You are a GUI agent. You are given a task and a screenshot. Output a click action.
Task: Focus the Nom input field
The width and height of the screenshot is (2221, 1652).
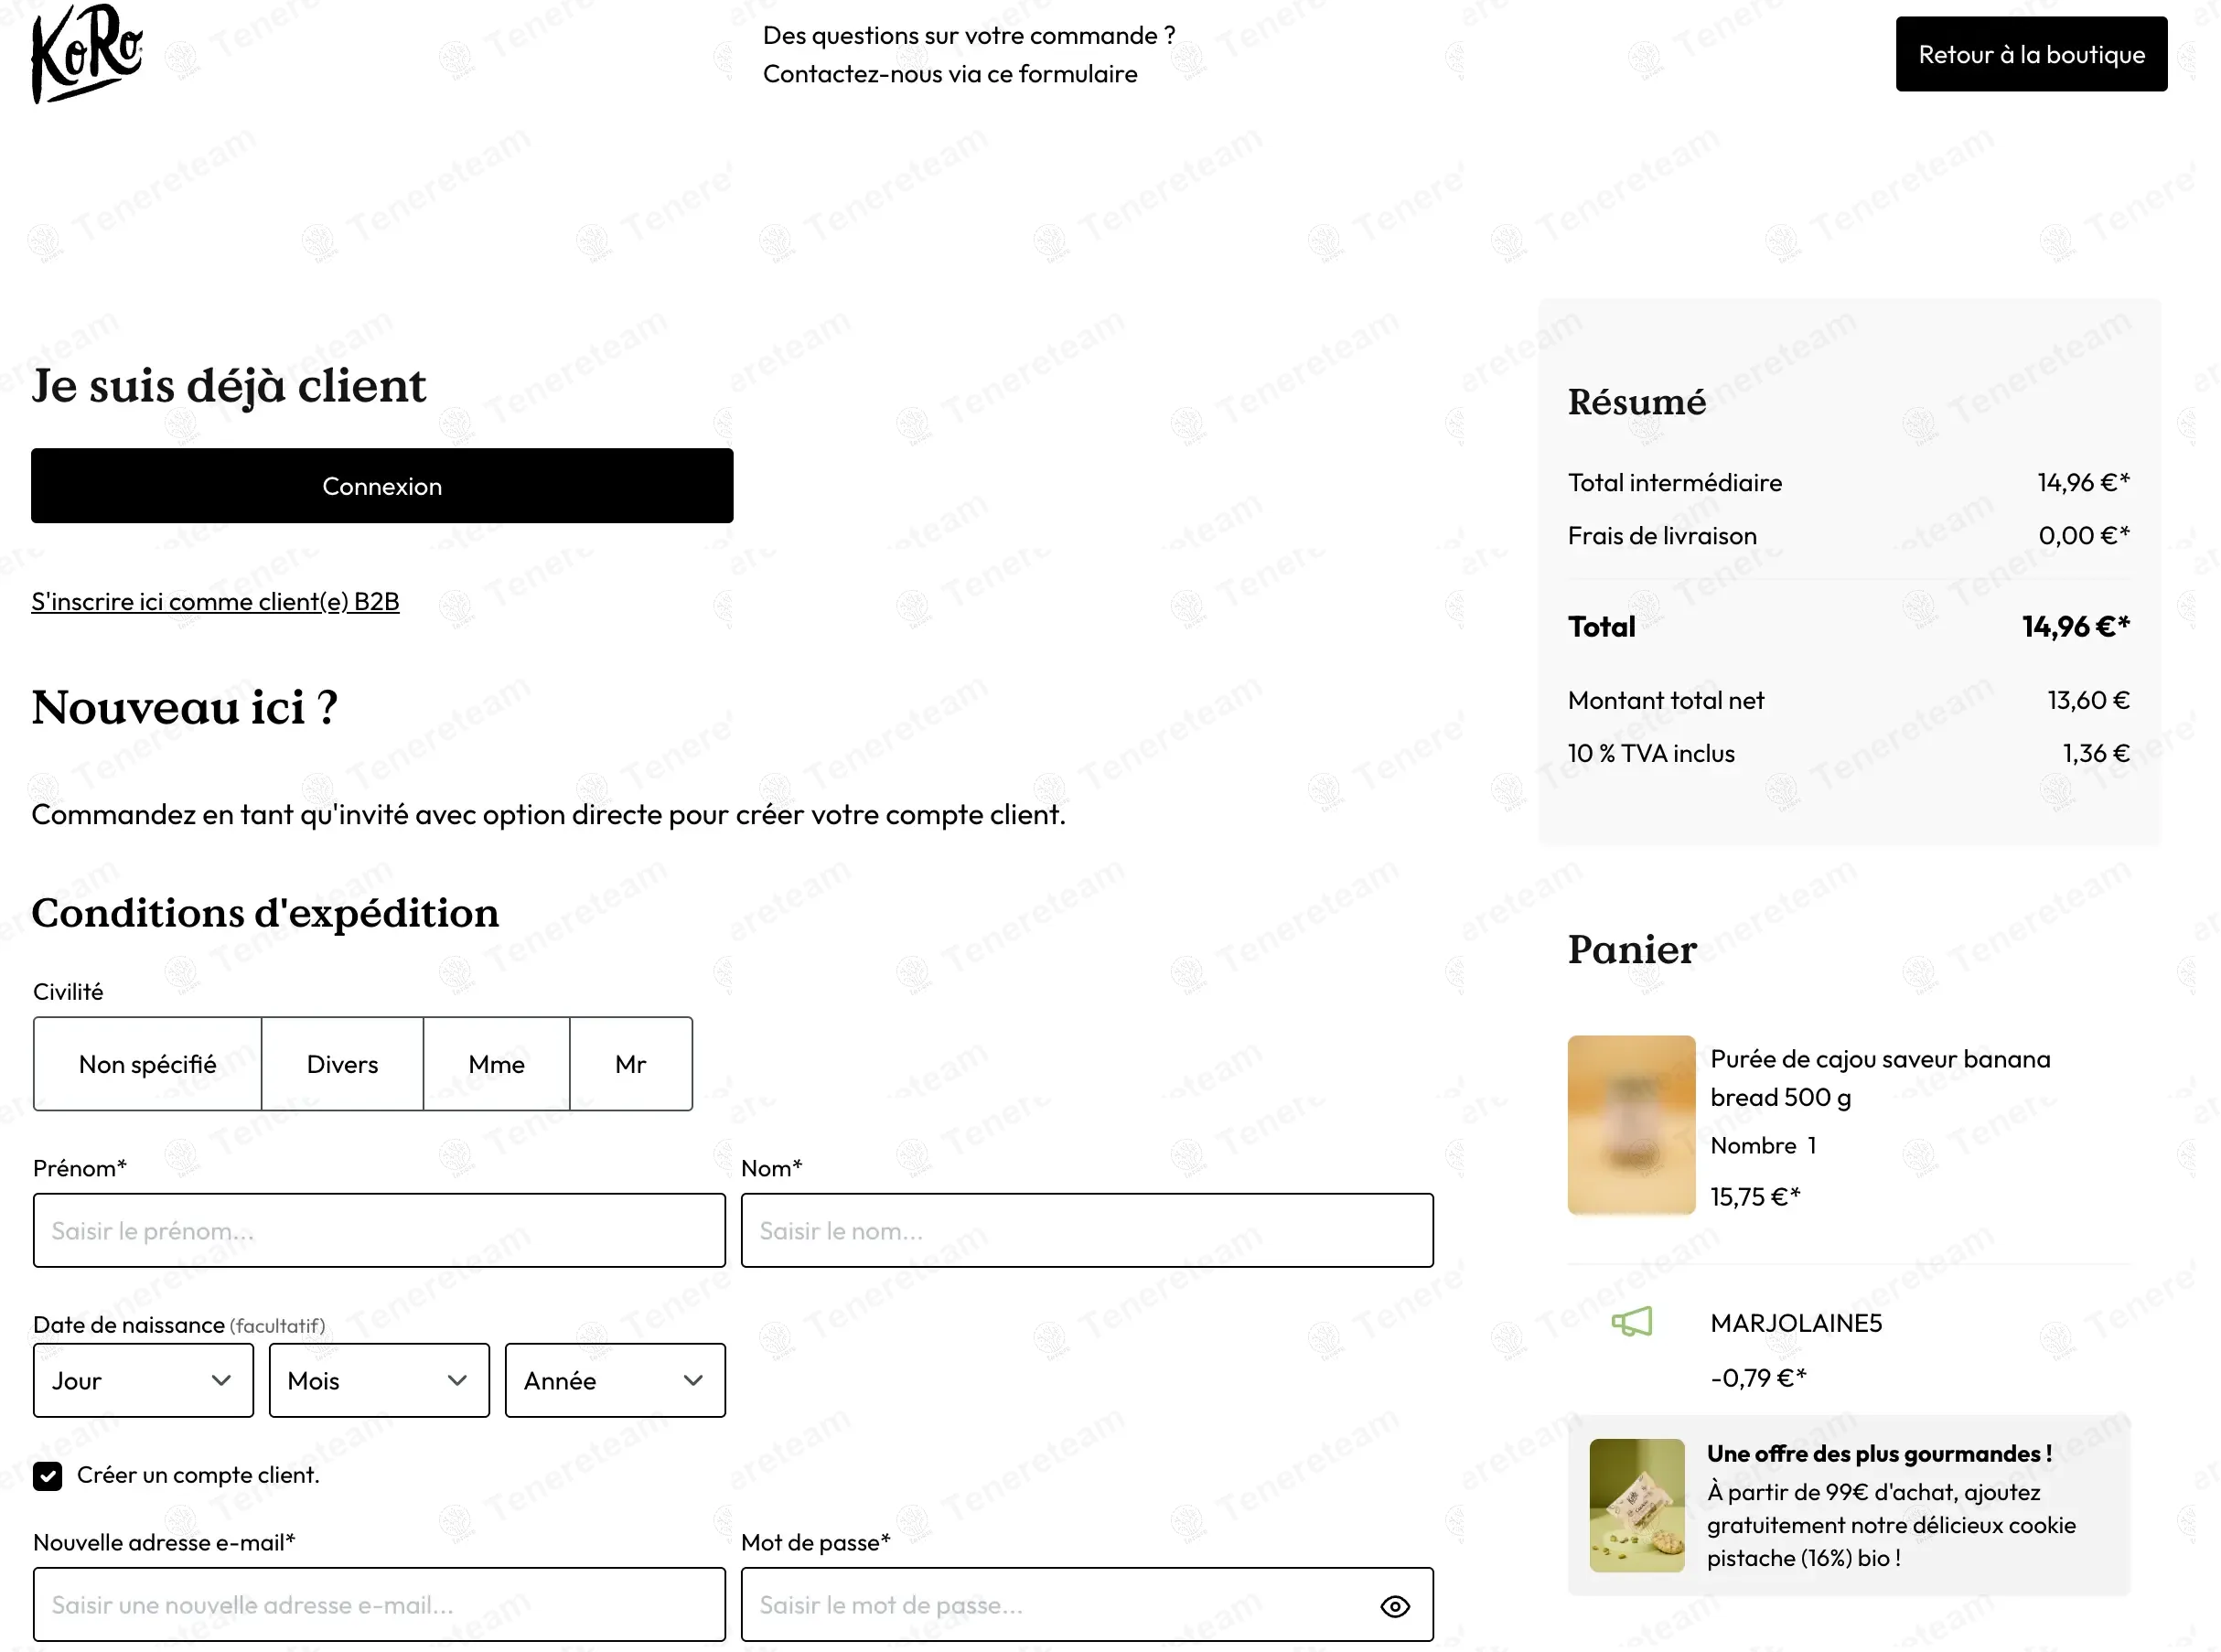(1087, 1230)
